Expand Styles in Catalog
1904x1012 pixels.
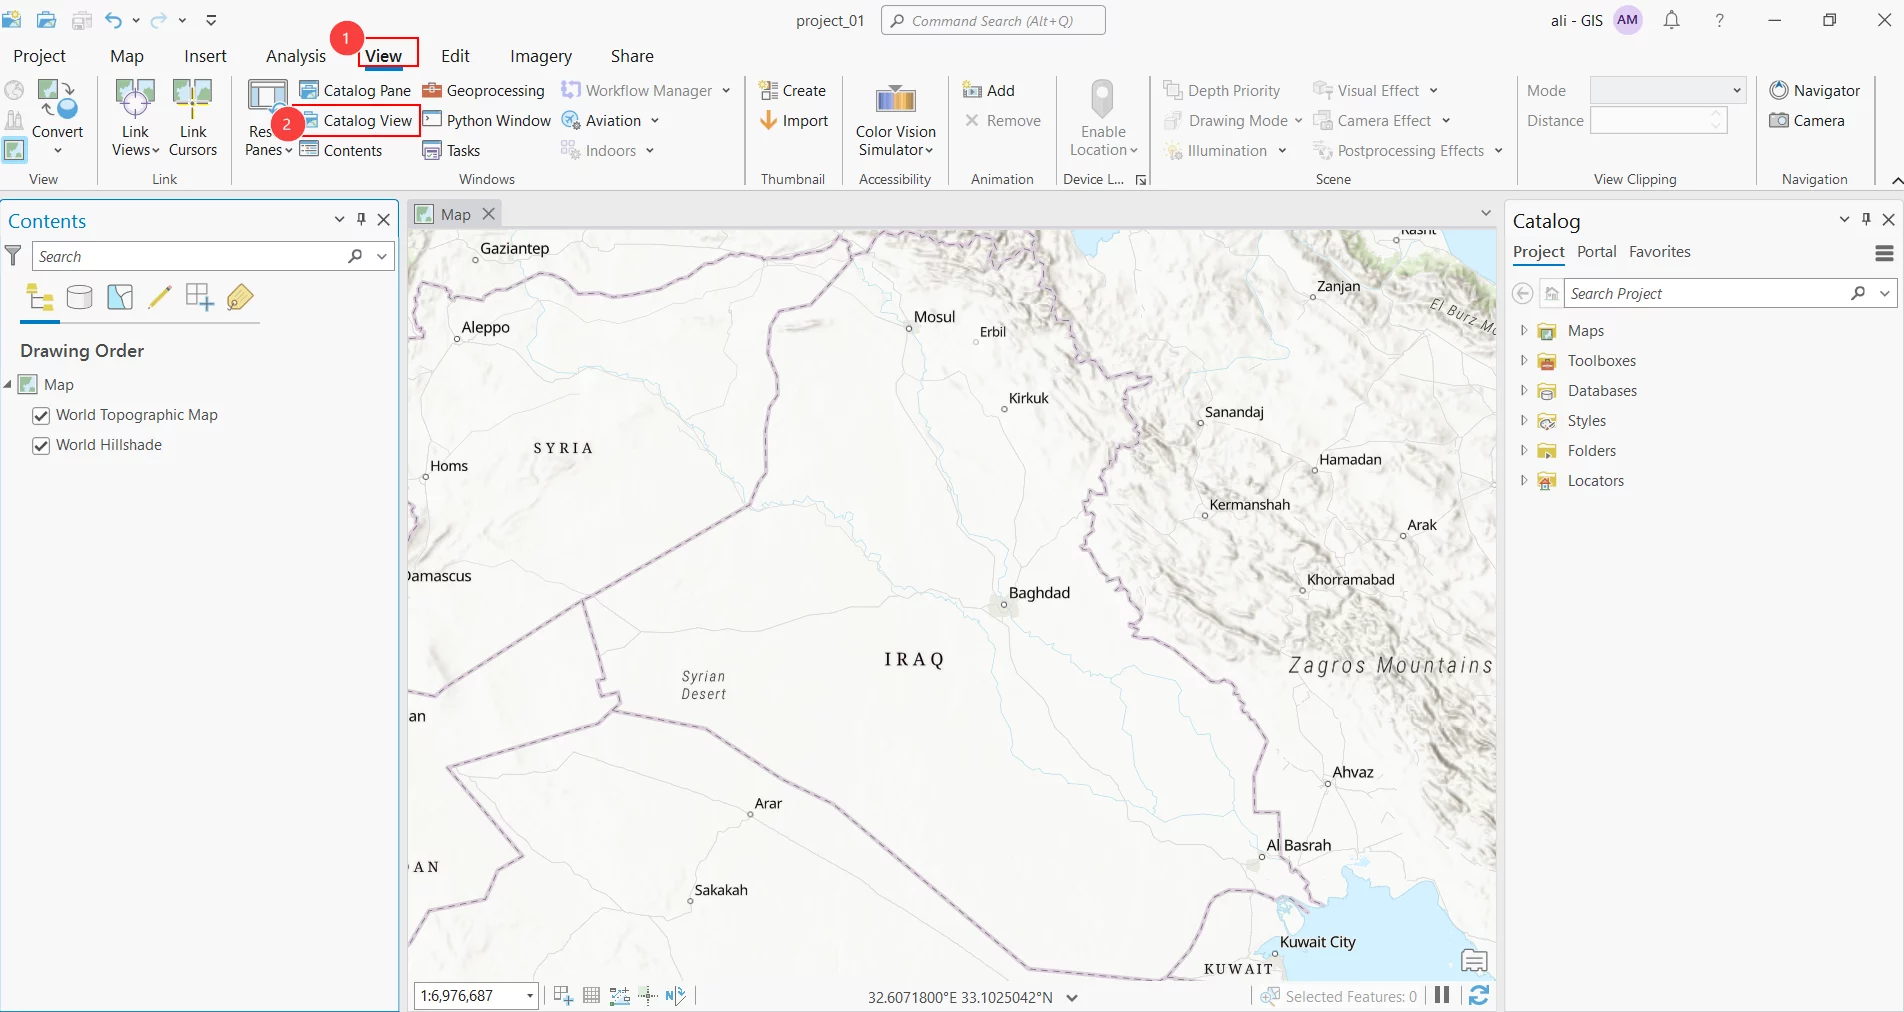pyautogui.click(x=1524, y=420)
